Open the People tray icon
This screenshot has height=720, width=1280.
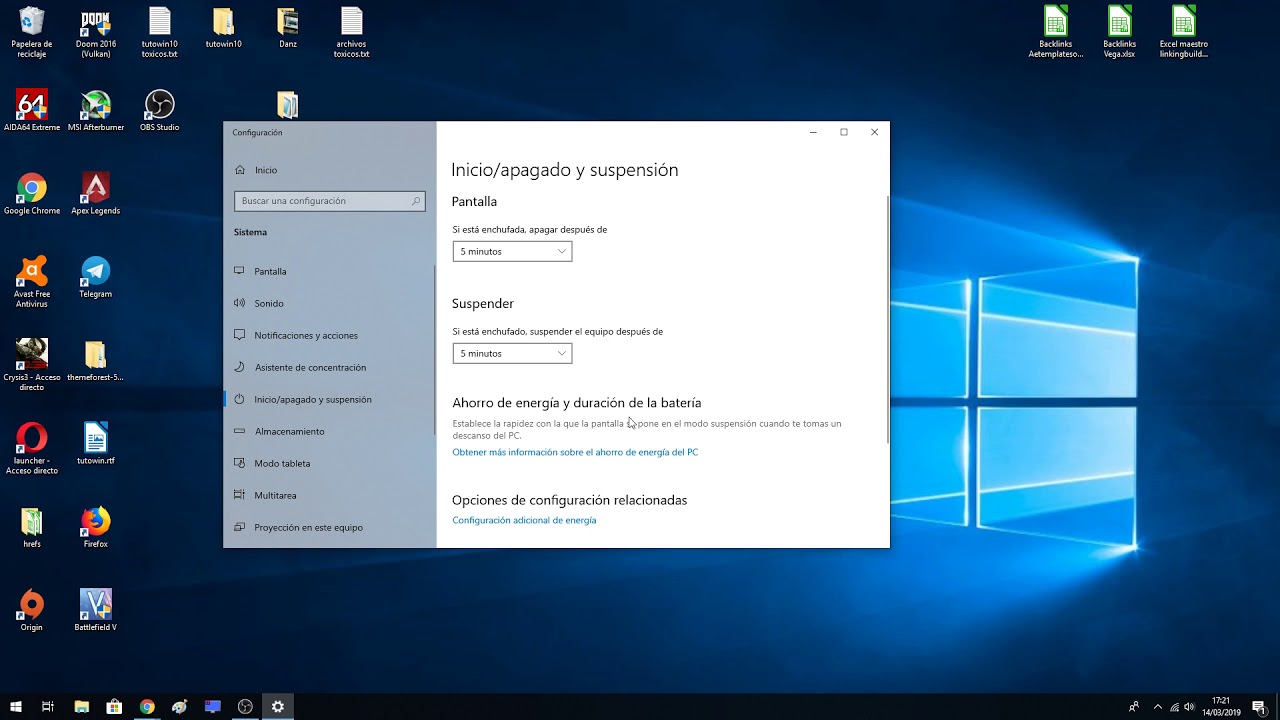(1134, 707)
